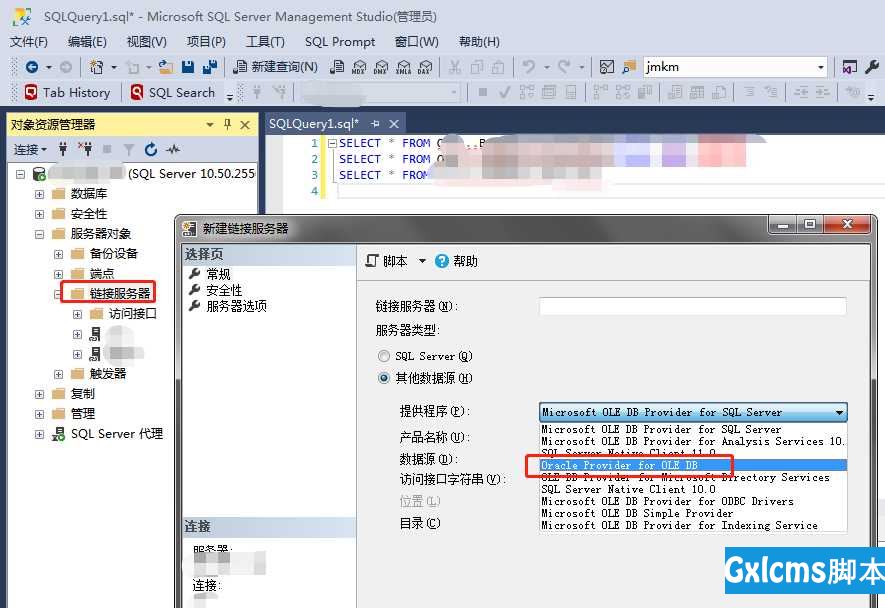Open the jmkm database dropdown
Image resolution: width=885 pixels, height=608 pixels.
click(821, 67)
